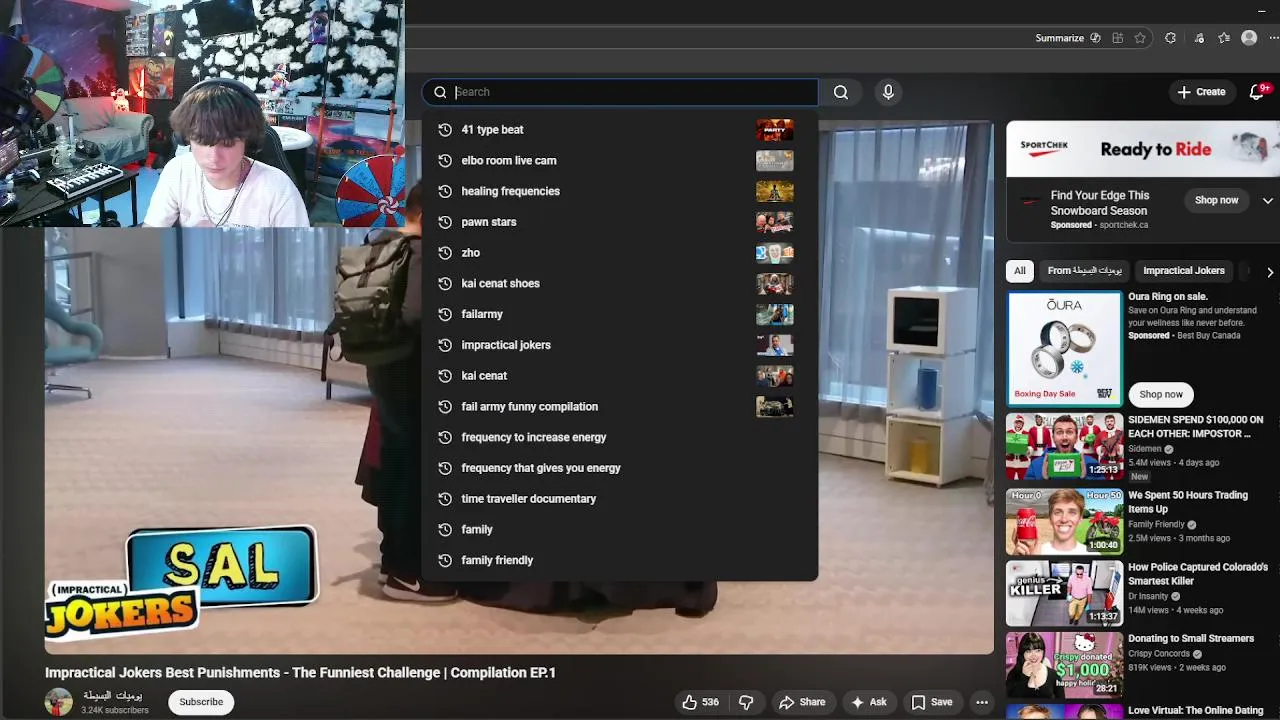
Task: Choose 'impractical jokers' from search history
Action: tap(620, 345)
